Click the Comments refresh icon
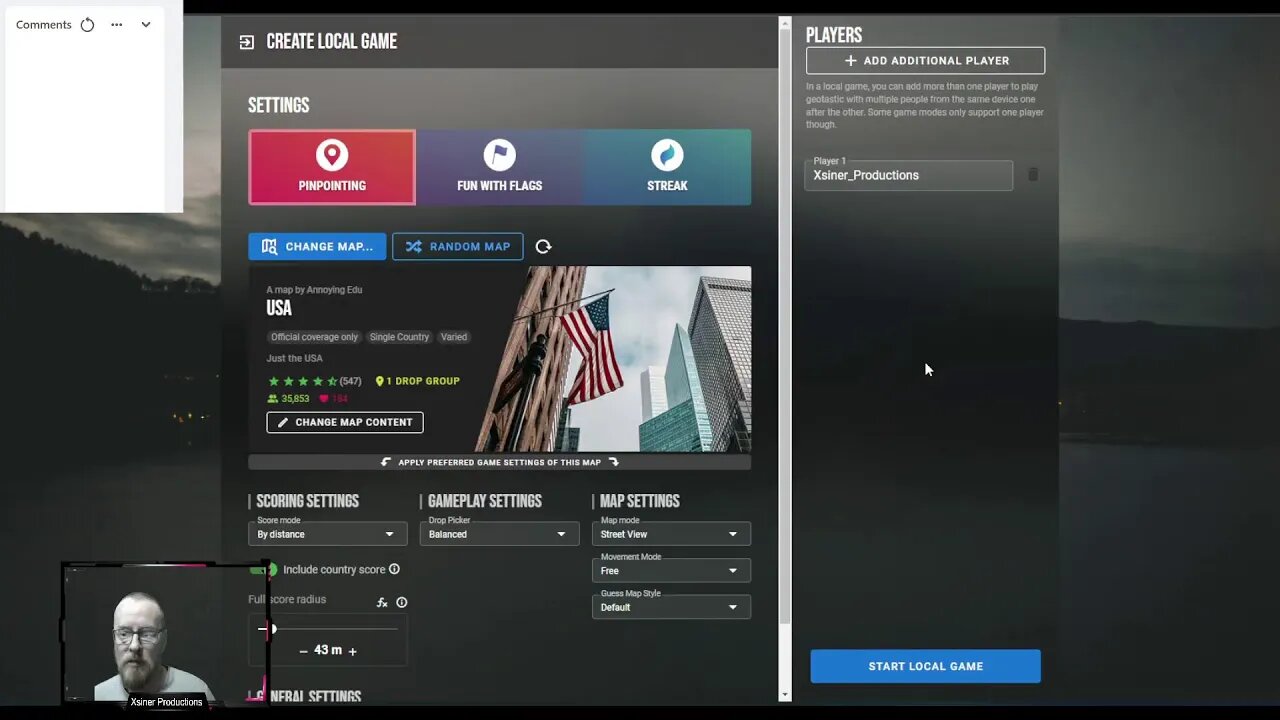The height and width of the screenshot is (720, 1280). point(87,25)
